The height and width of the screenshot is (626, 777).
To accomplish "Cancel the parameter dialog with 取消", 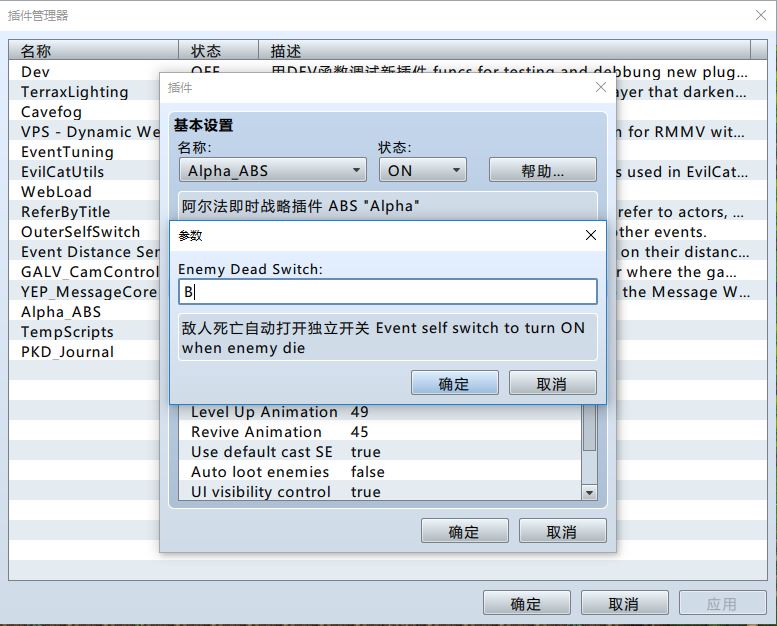I will 553,383.
